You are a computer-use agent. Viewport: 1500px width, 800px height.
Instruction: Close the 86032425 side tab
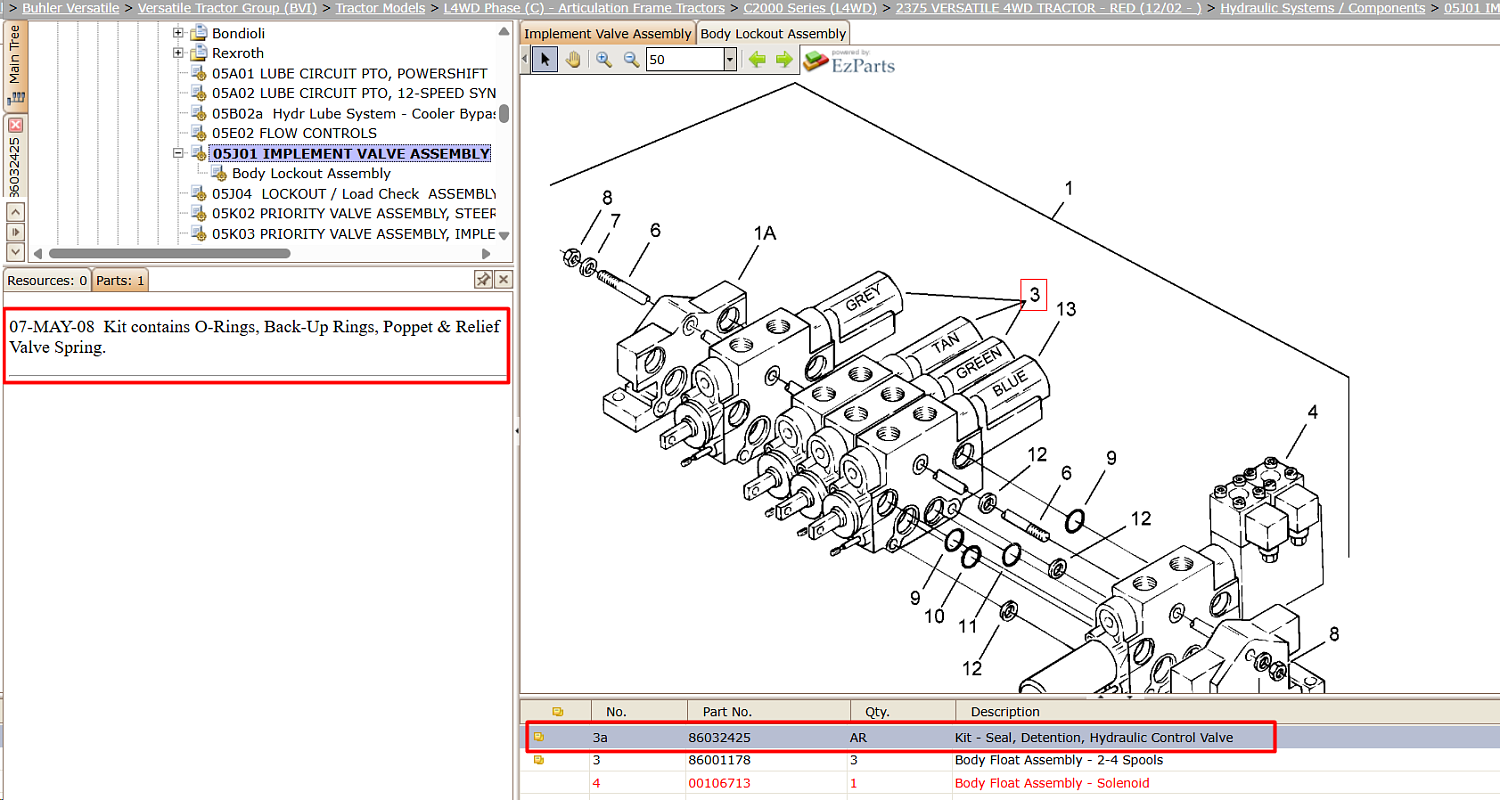15,125
